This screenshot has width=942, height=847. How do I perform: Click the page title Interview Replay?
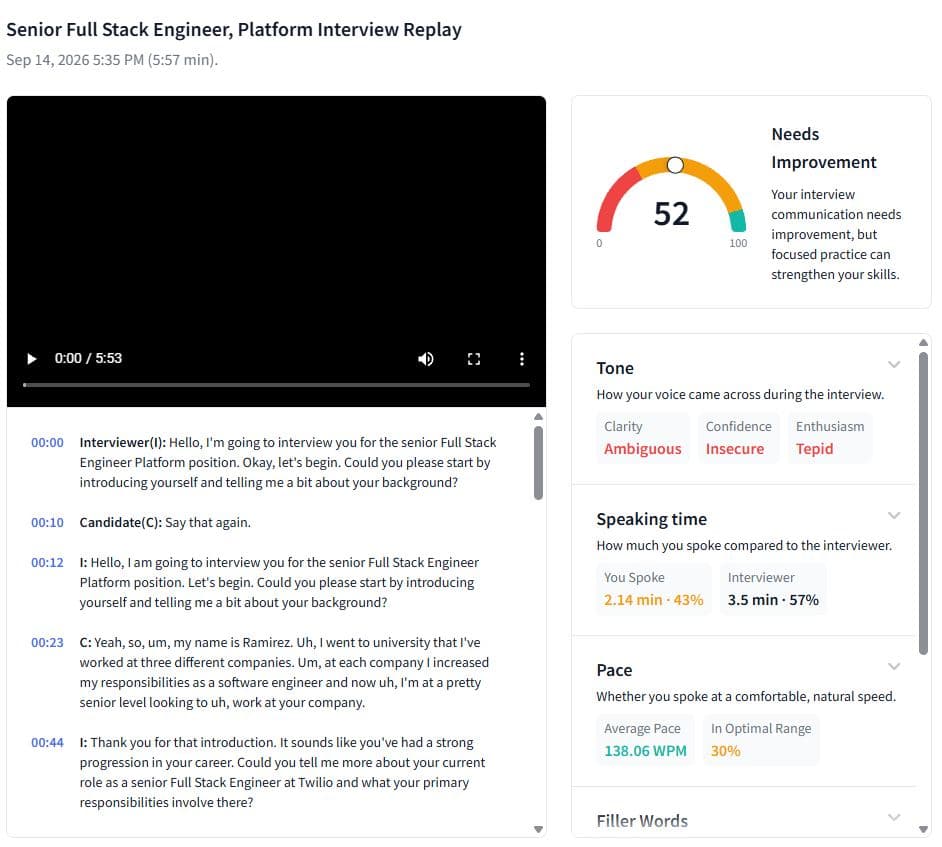click(x=234, y=29)
